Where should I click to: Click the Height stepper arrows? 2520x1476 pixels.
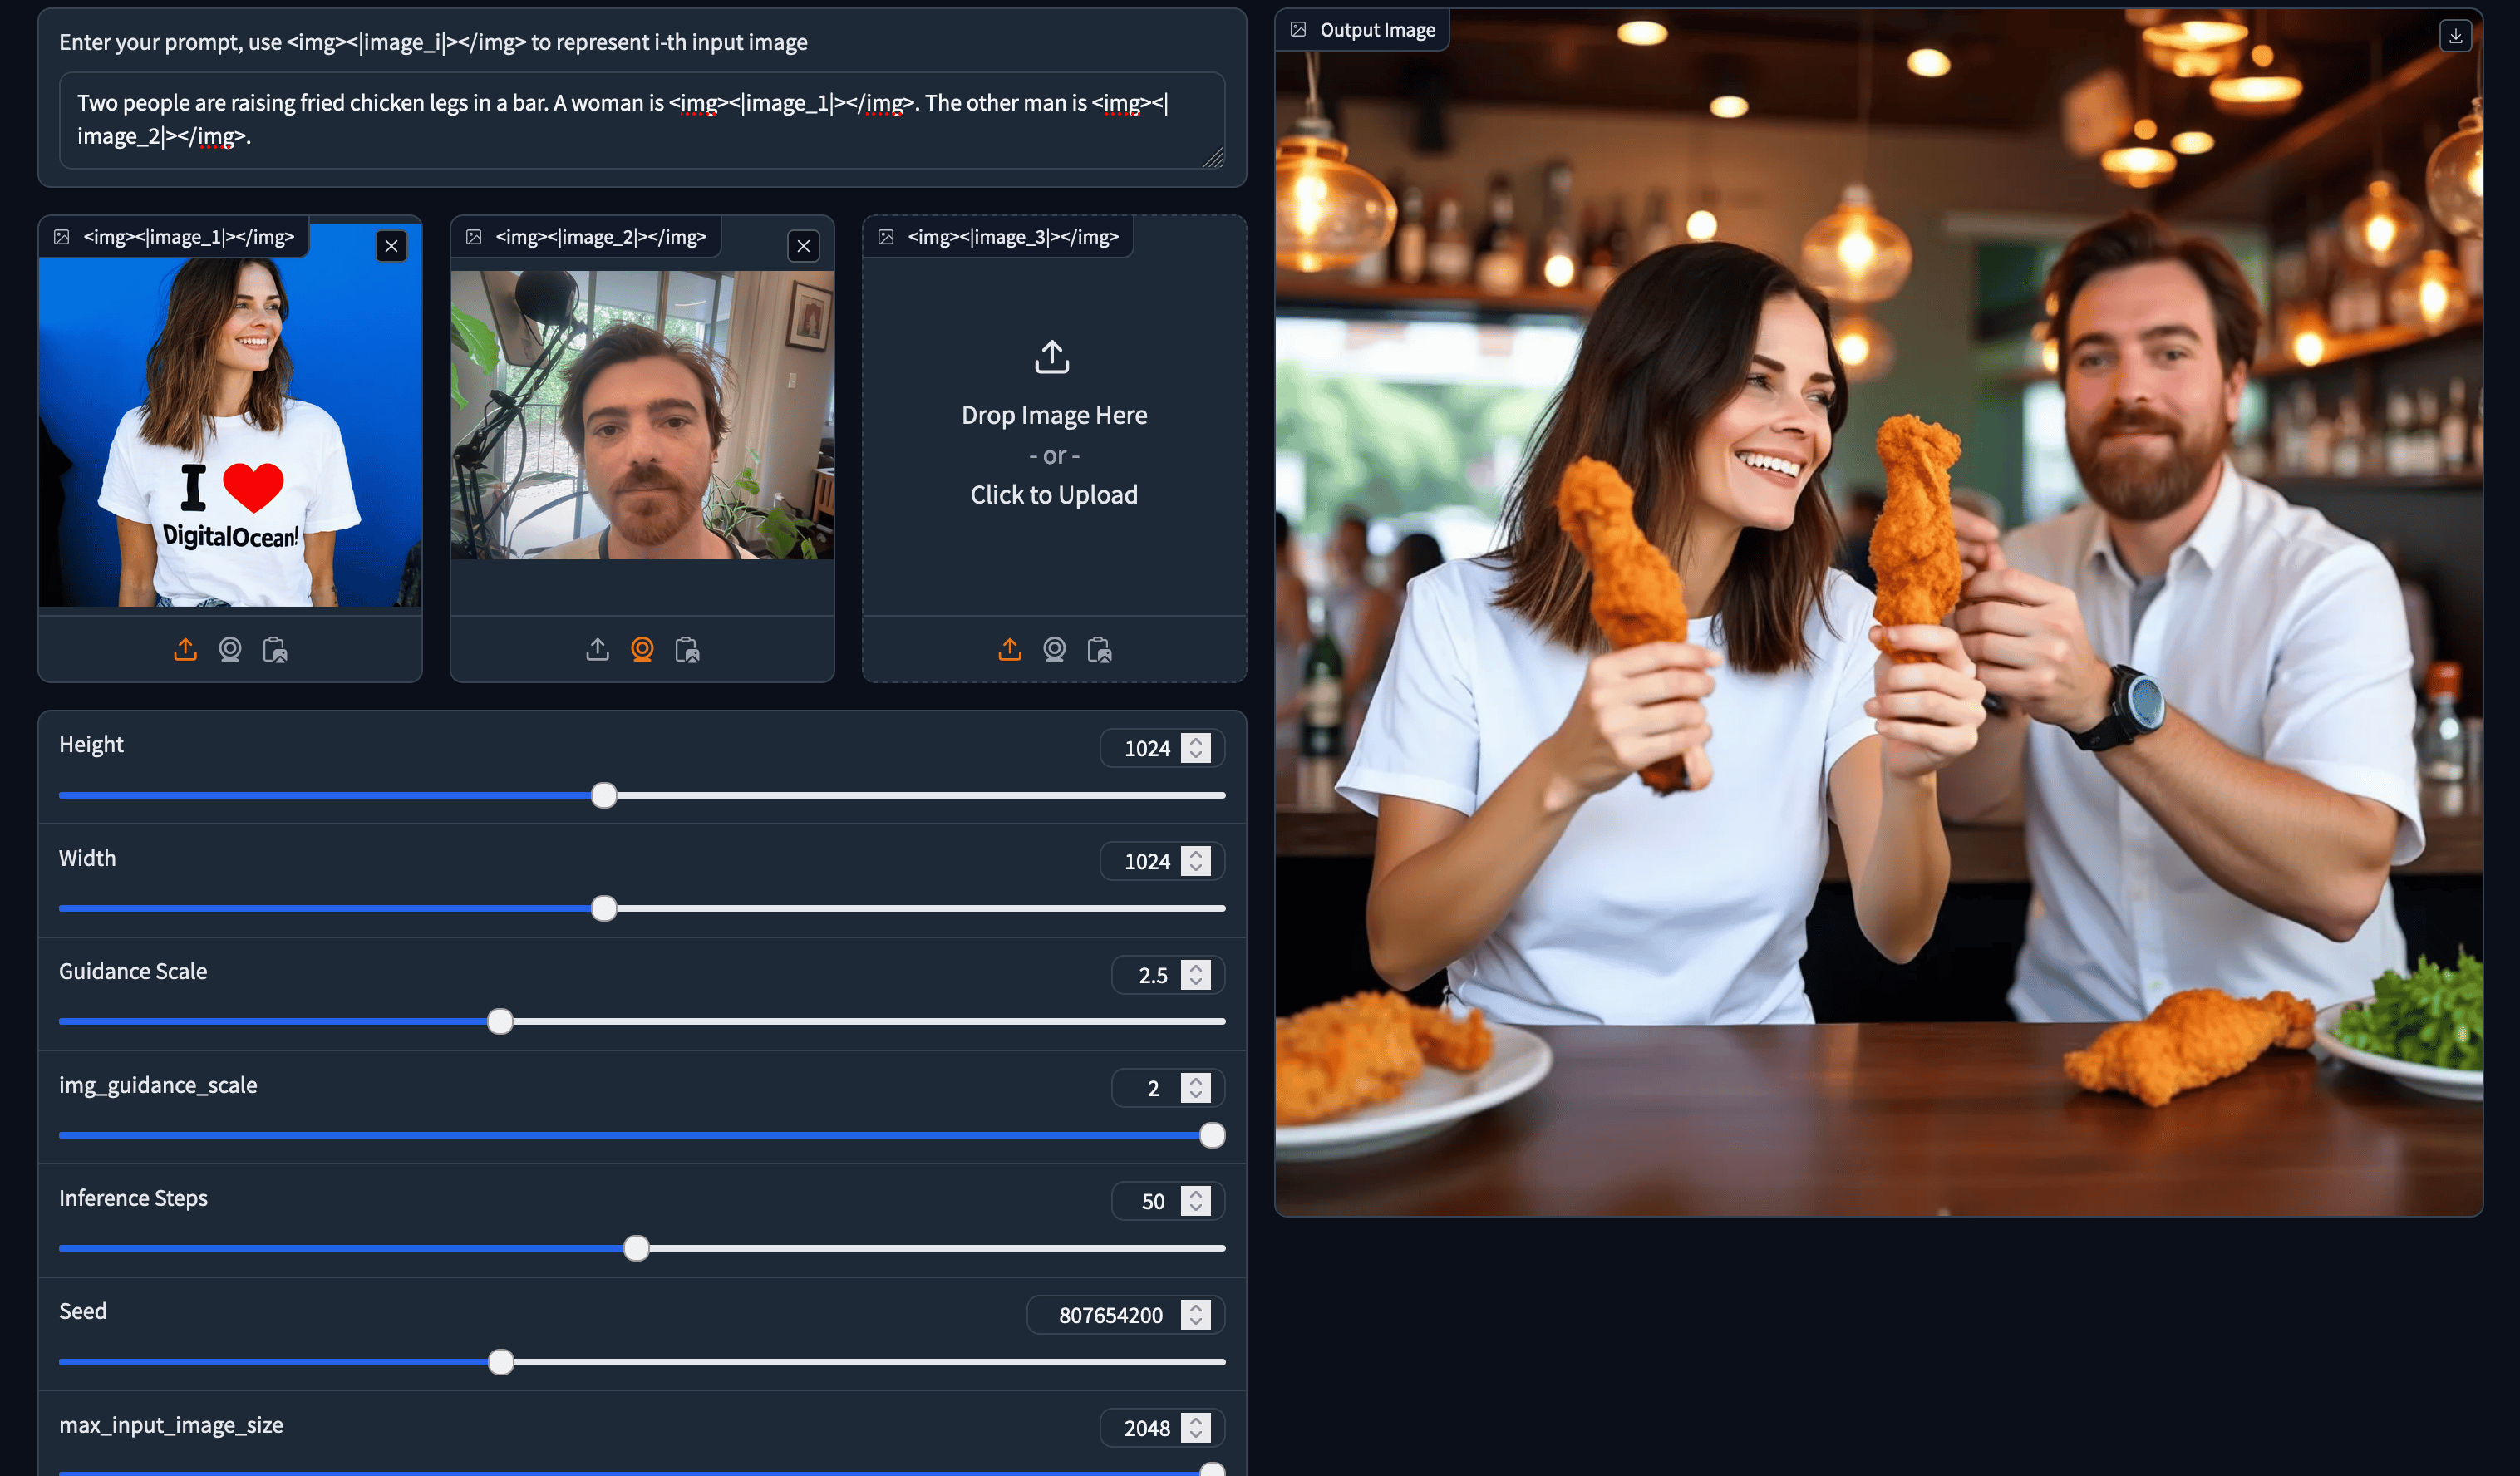pyautogui.click(x=1196, y=749)
